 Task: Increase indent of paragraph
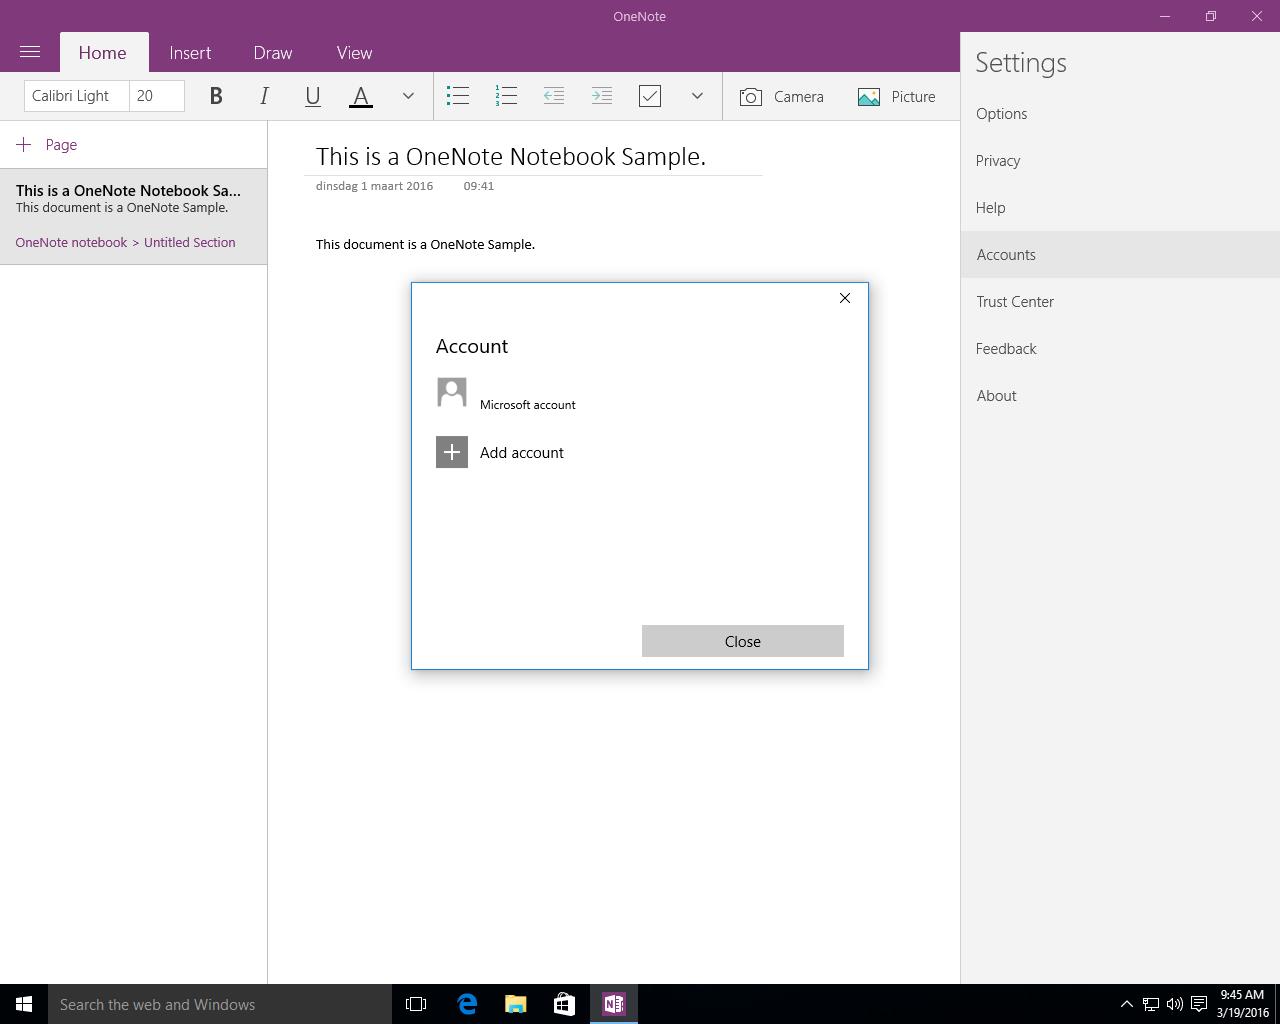pyautogui.click(x=602, y=96)
